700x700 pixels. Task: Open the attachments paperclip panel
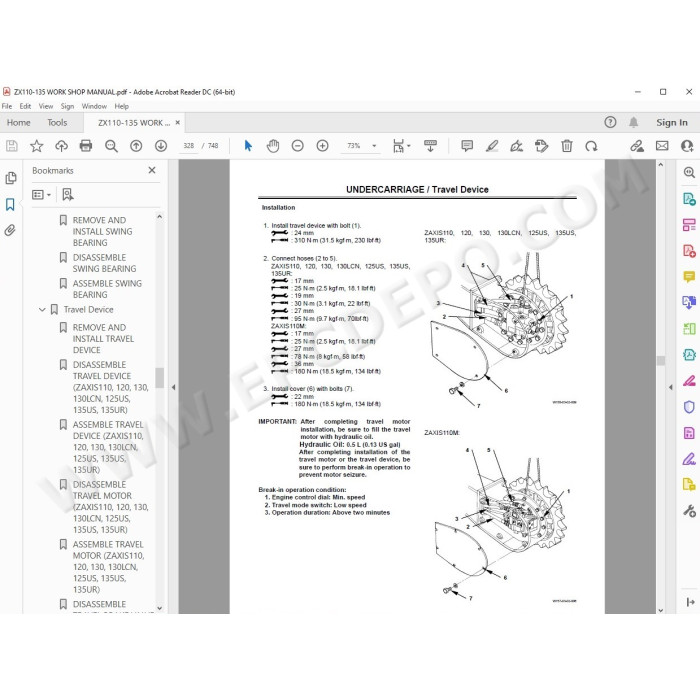pos(10,230)
